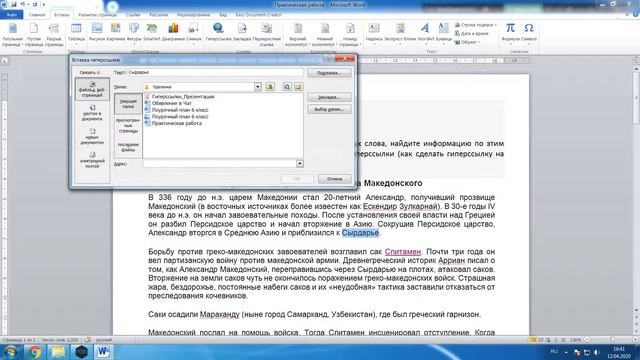Viewport: 640px width, 360px height.
Task: Select link to местом в документе option
Action: coord(92,113)
